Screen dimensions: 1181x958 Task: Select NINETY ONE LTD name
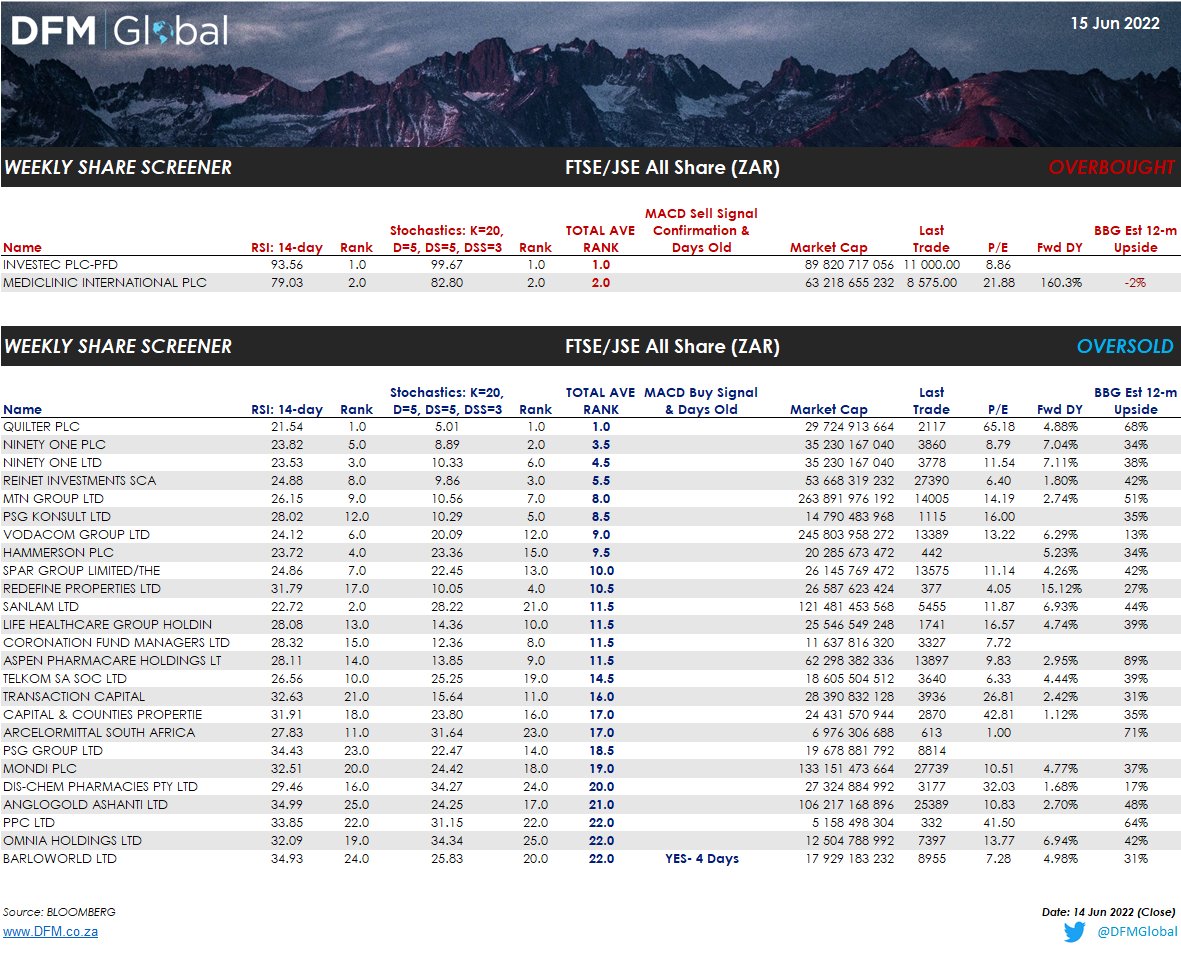tap(53, 463)
